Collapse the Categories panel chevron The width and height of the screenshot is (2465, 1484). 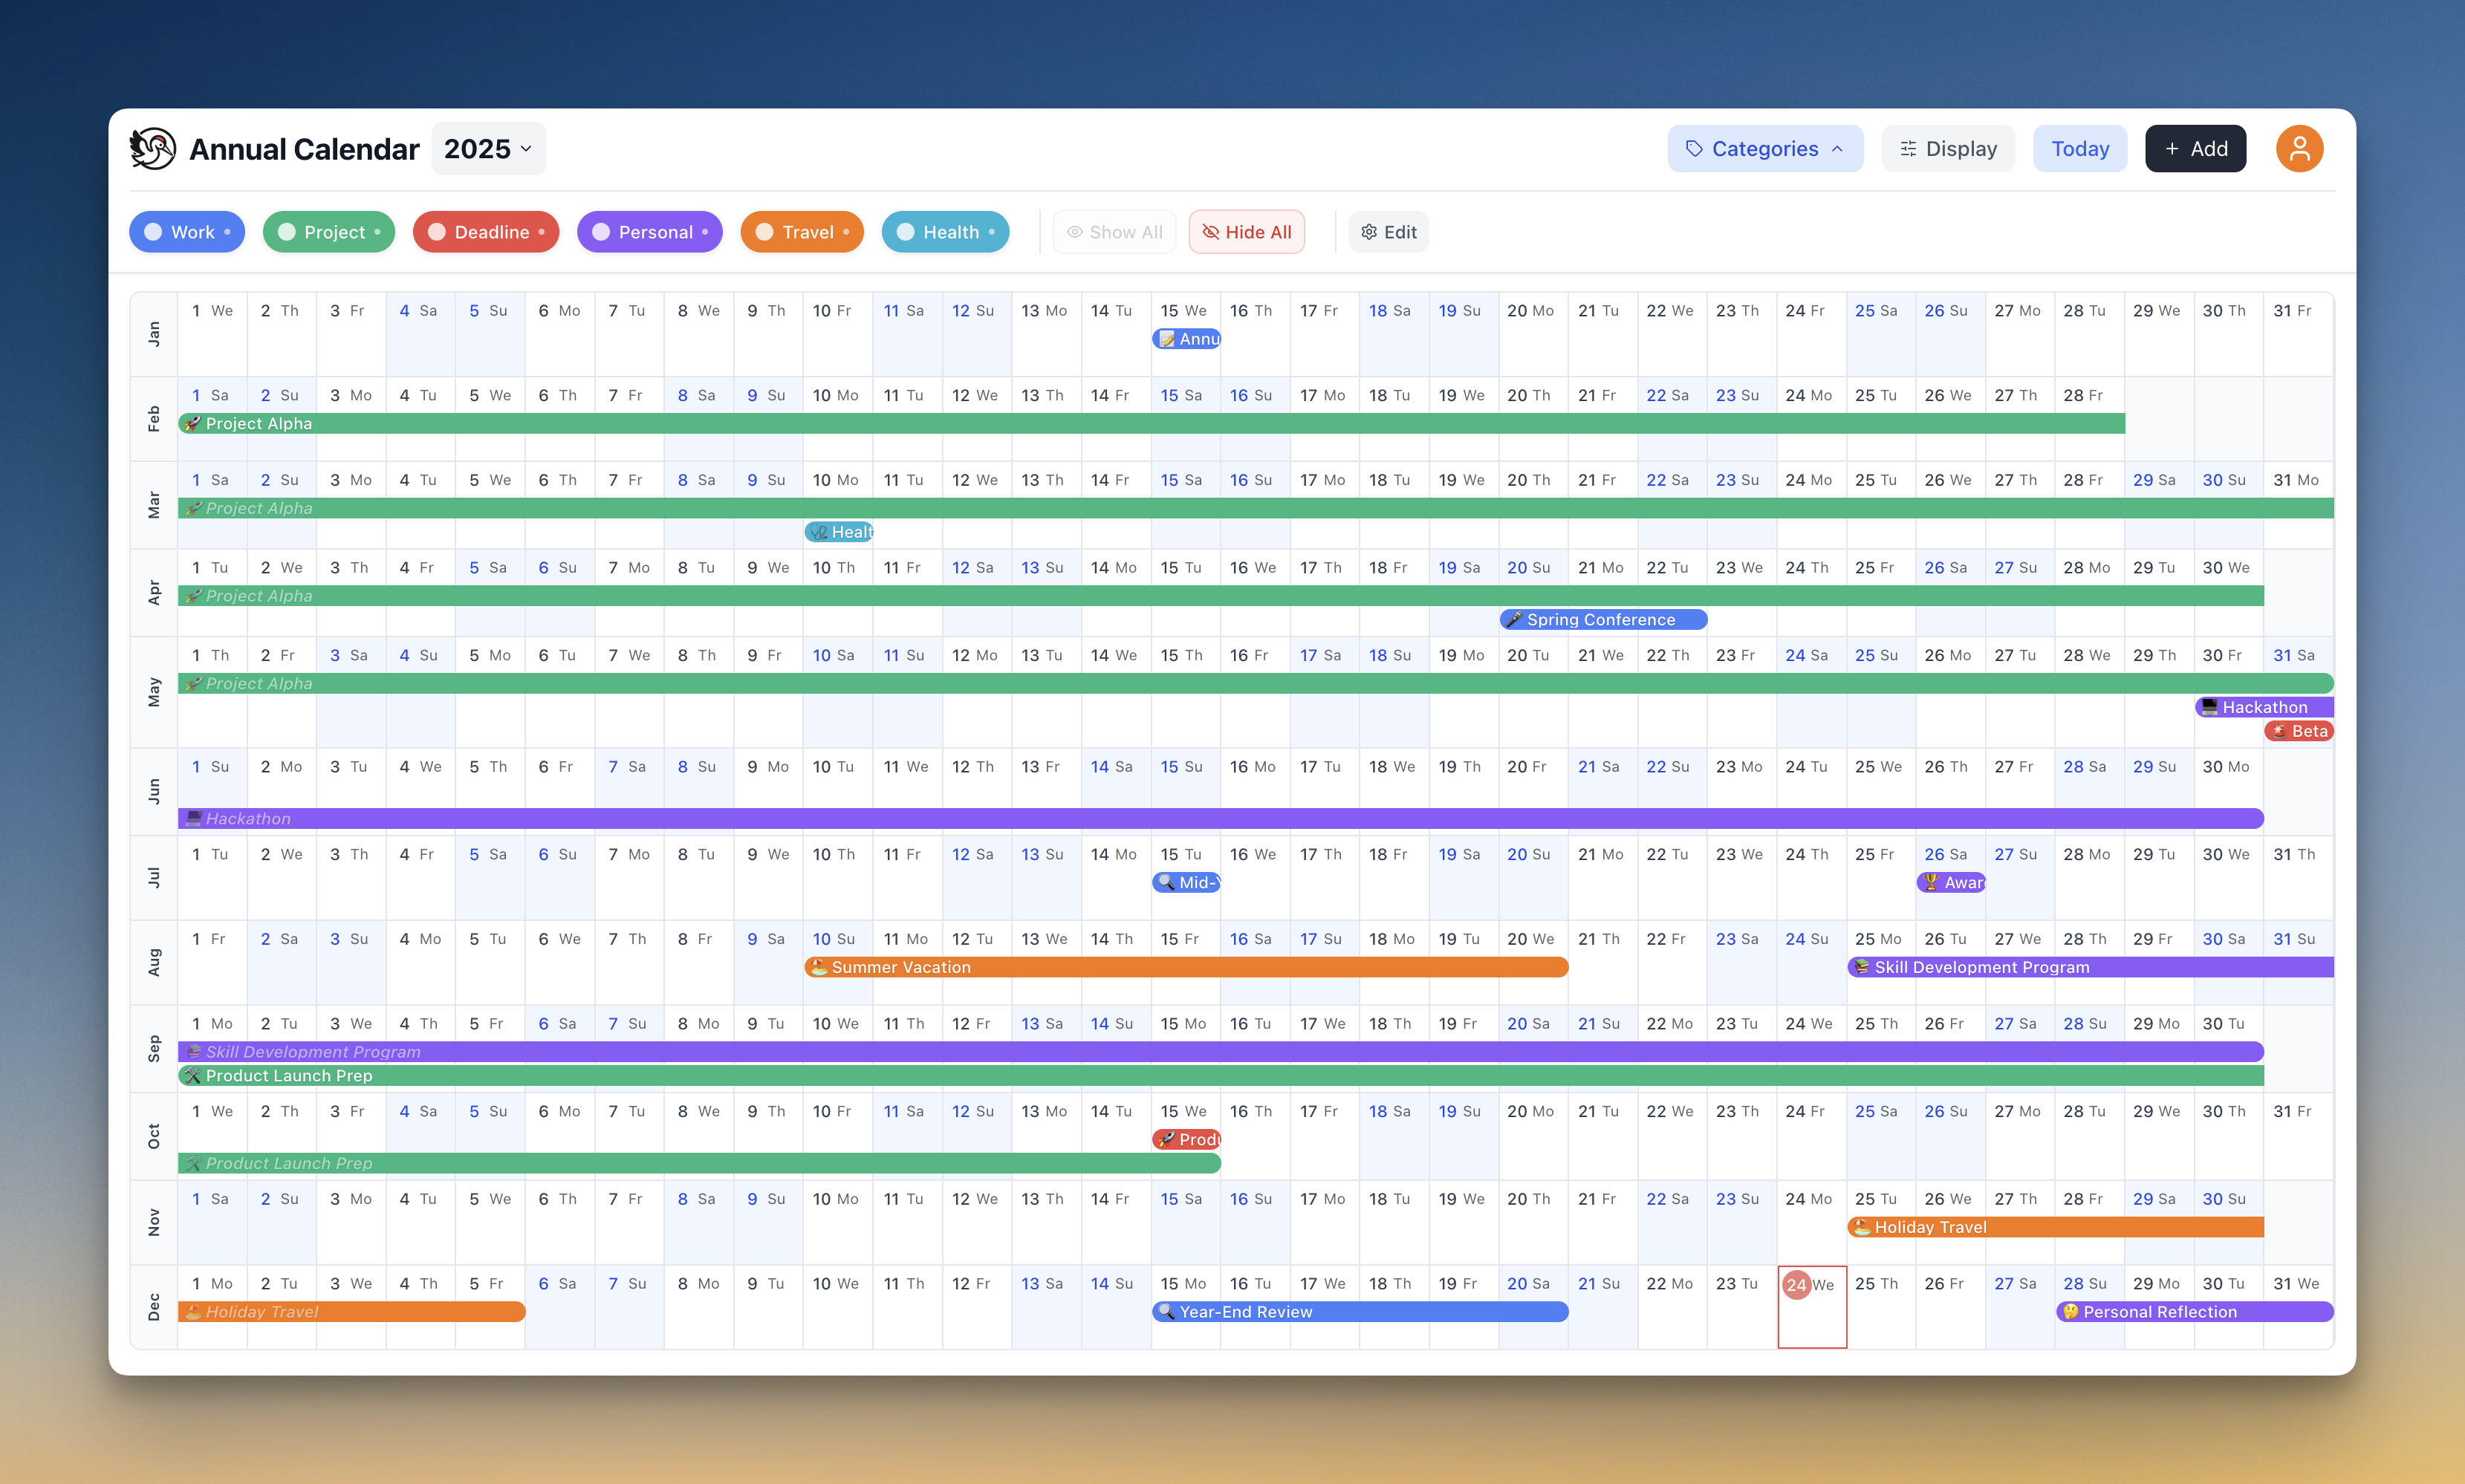tap(1838, 148)
